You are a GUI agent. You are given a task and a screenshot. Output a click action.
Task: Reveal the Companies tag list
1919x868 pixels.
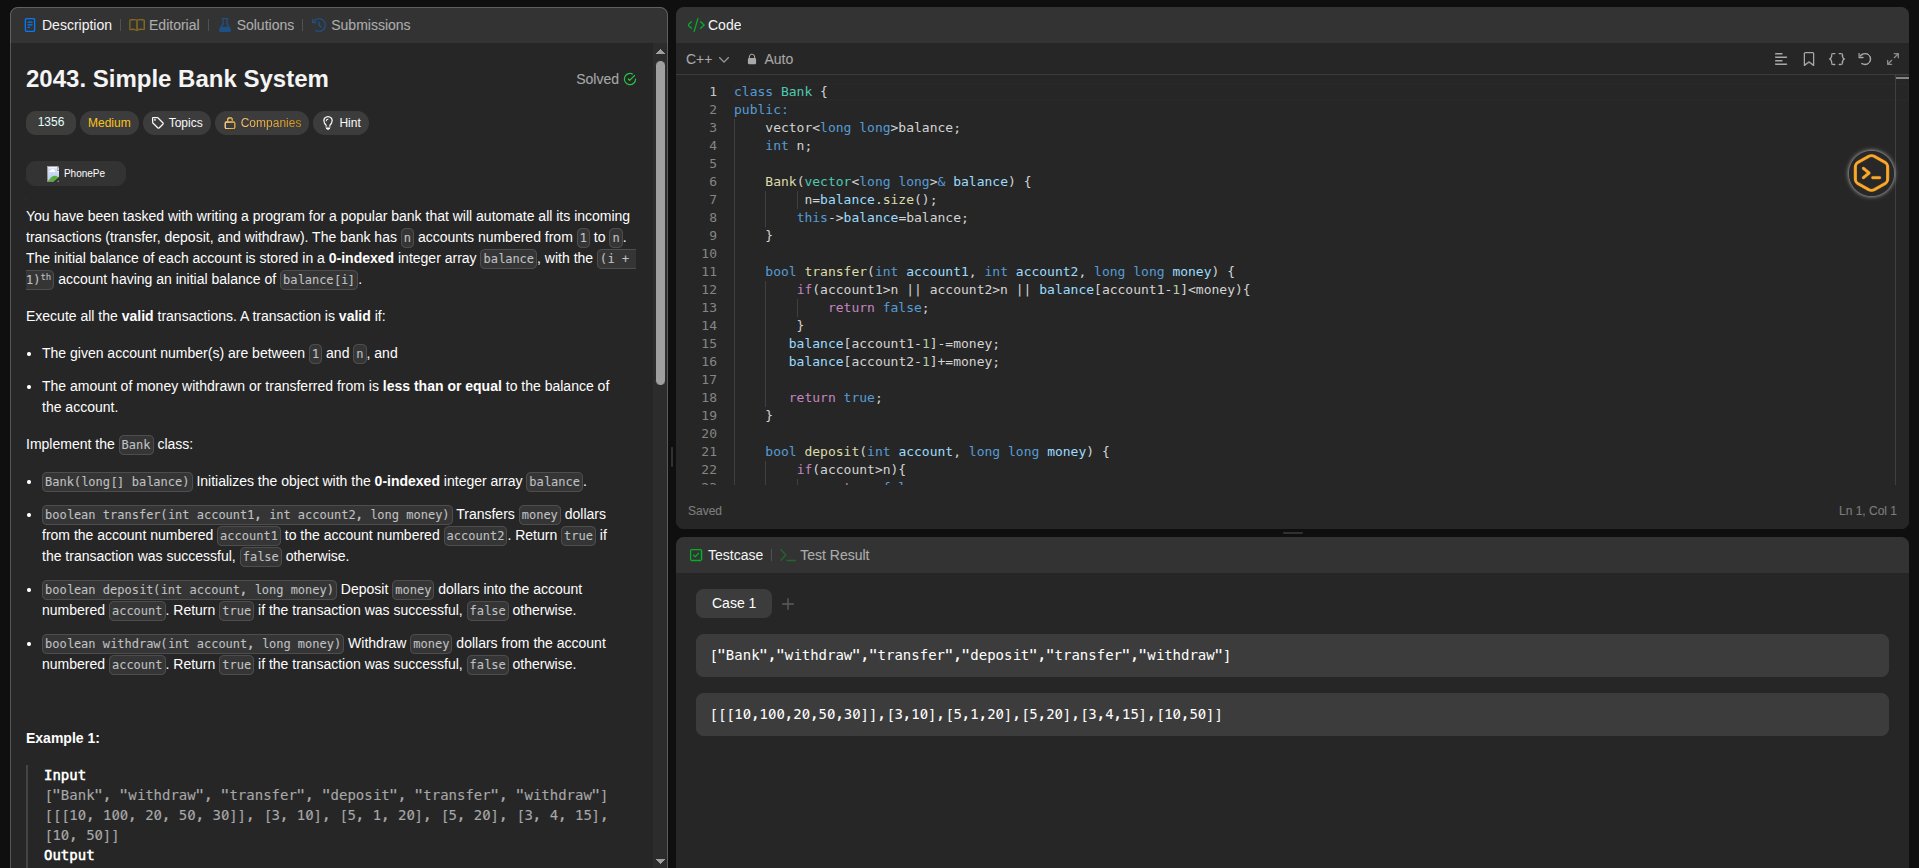click(x=262, y=123)
